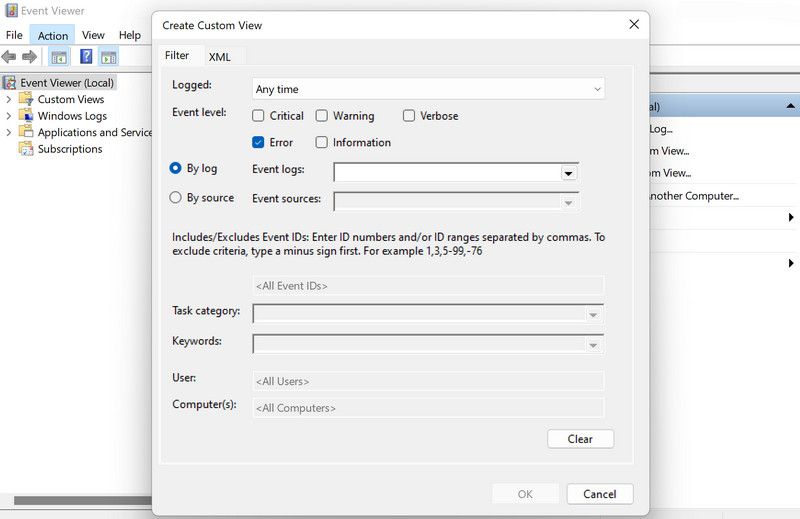Screen dimensions: 800x519
Task: Click the Forward arrow toolbar icon
Action: (30, 57)
